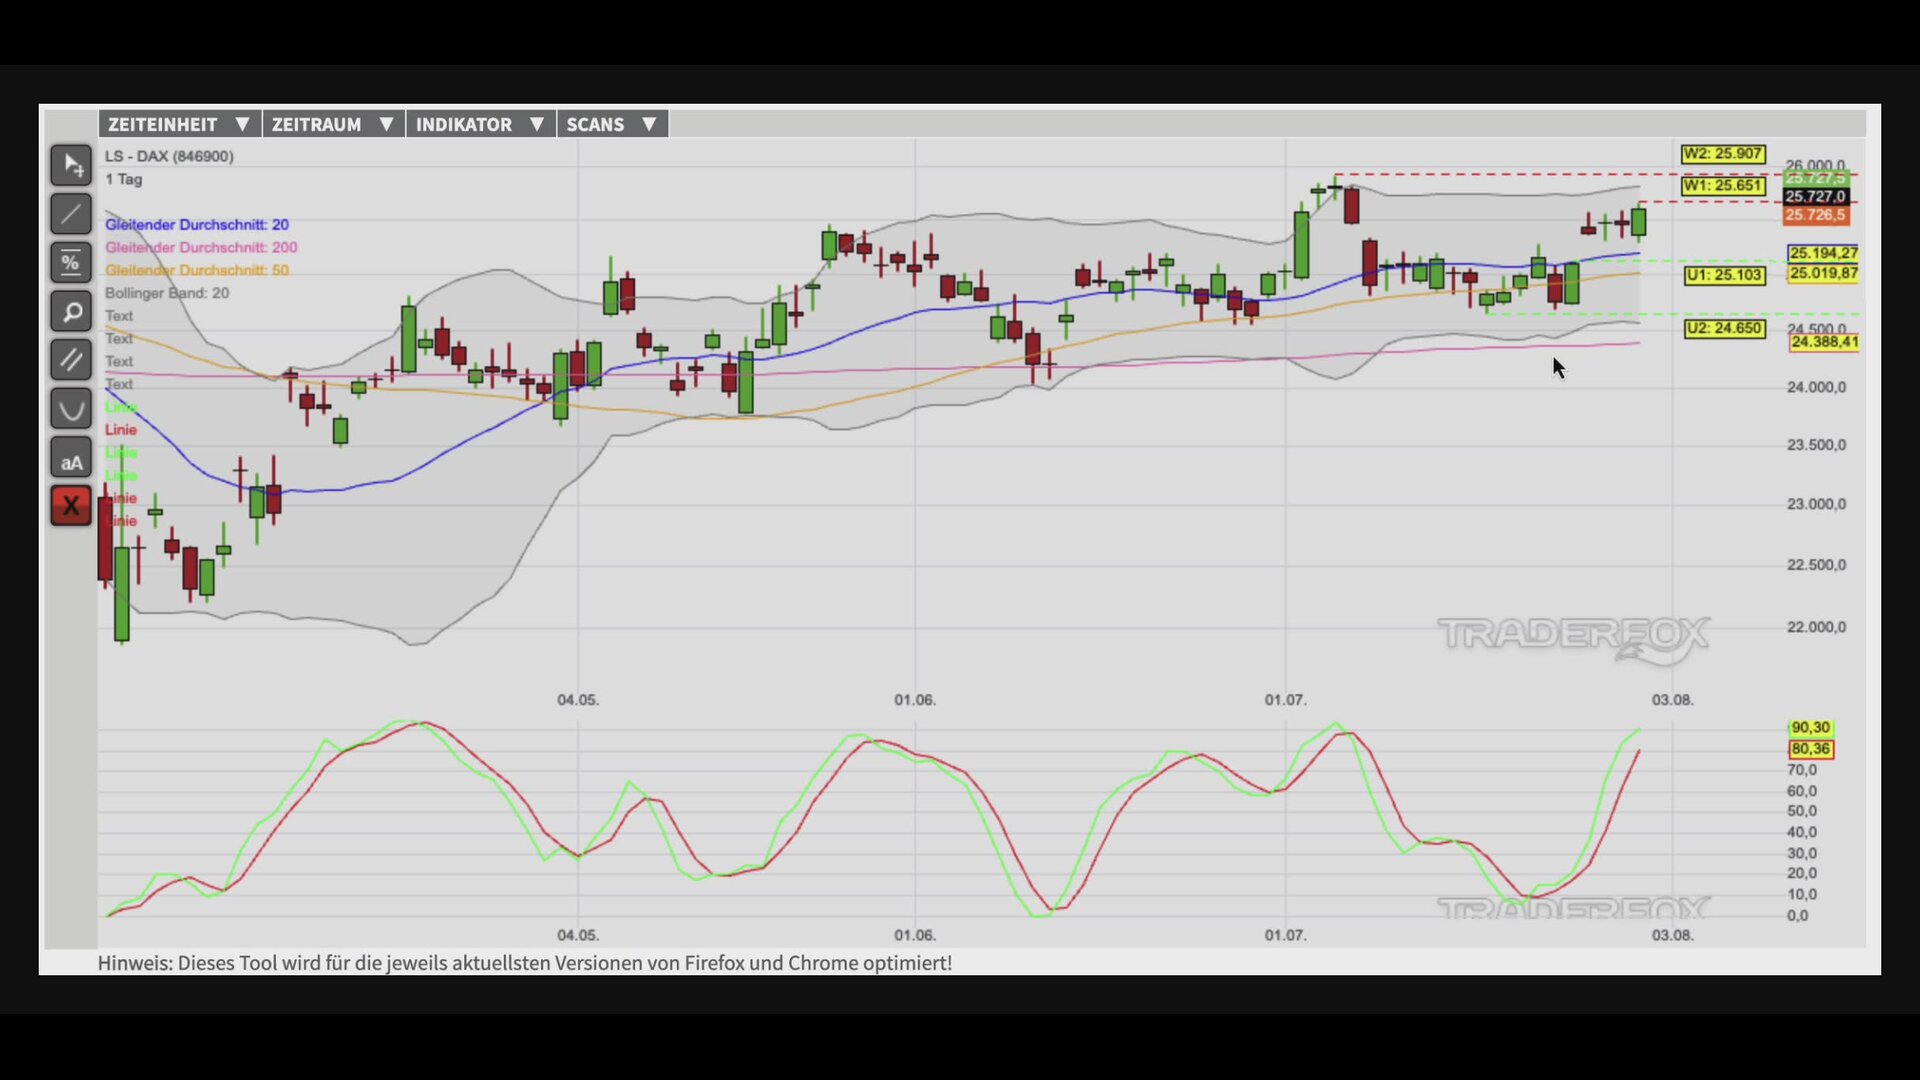Click the W1: 25.651 resistance label
1920x1080 pixels.
[1723, 186]
